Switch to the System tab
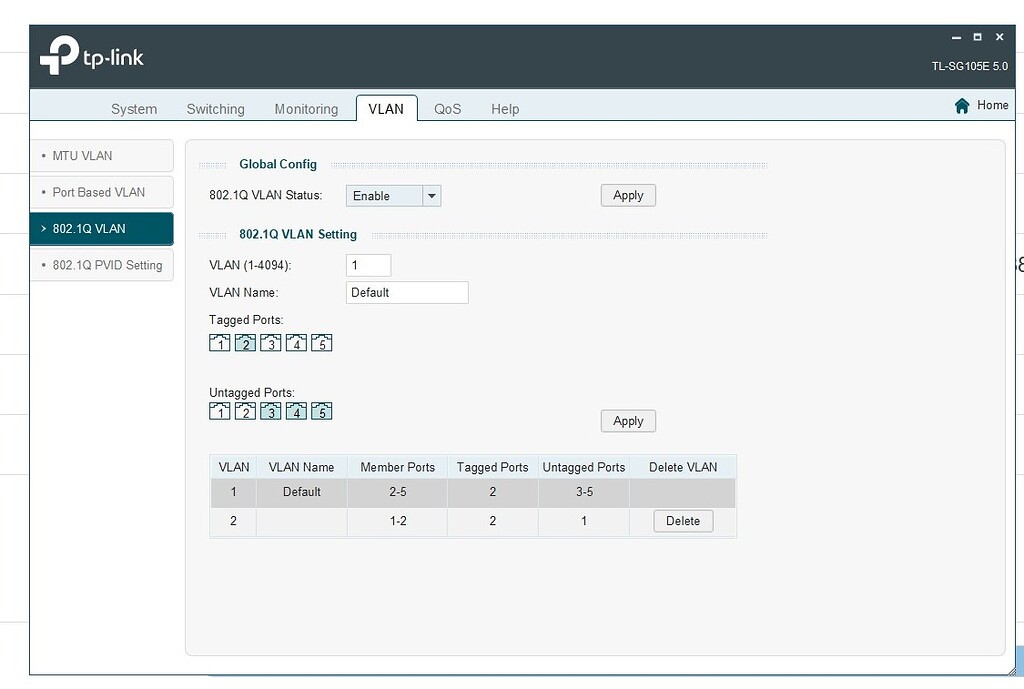 tap(134, 108)
